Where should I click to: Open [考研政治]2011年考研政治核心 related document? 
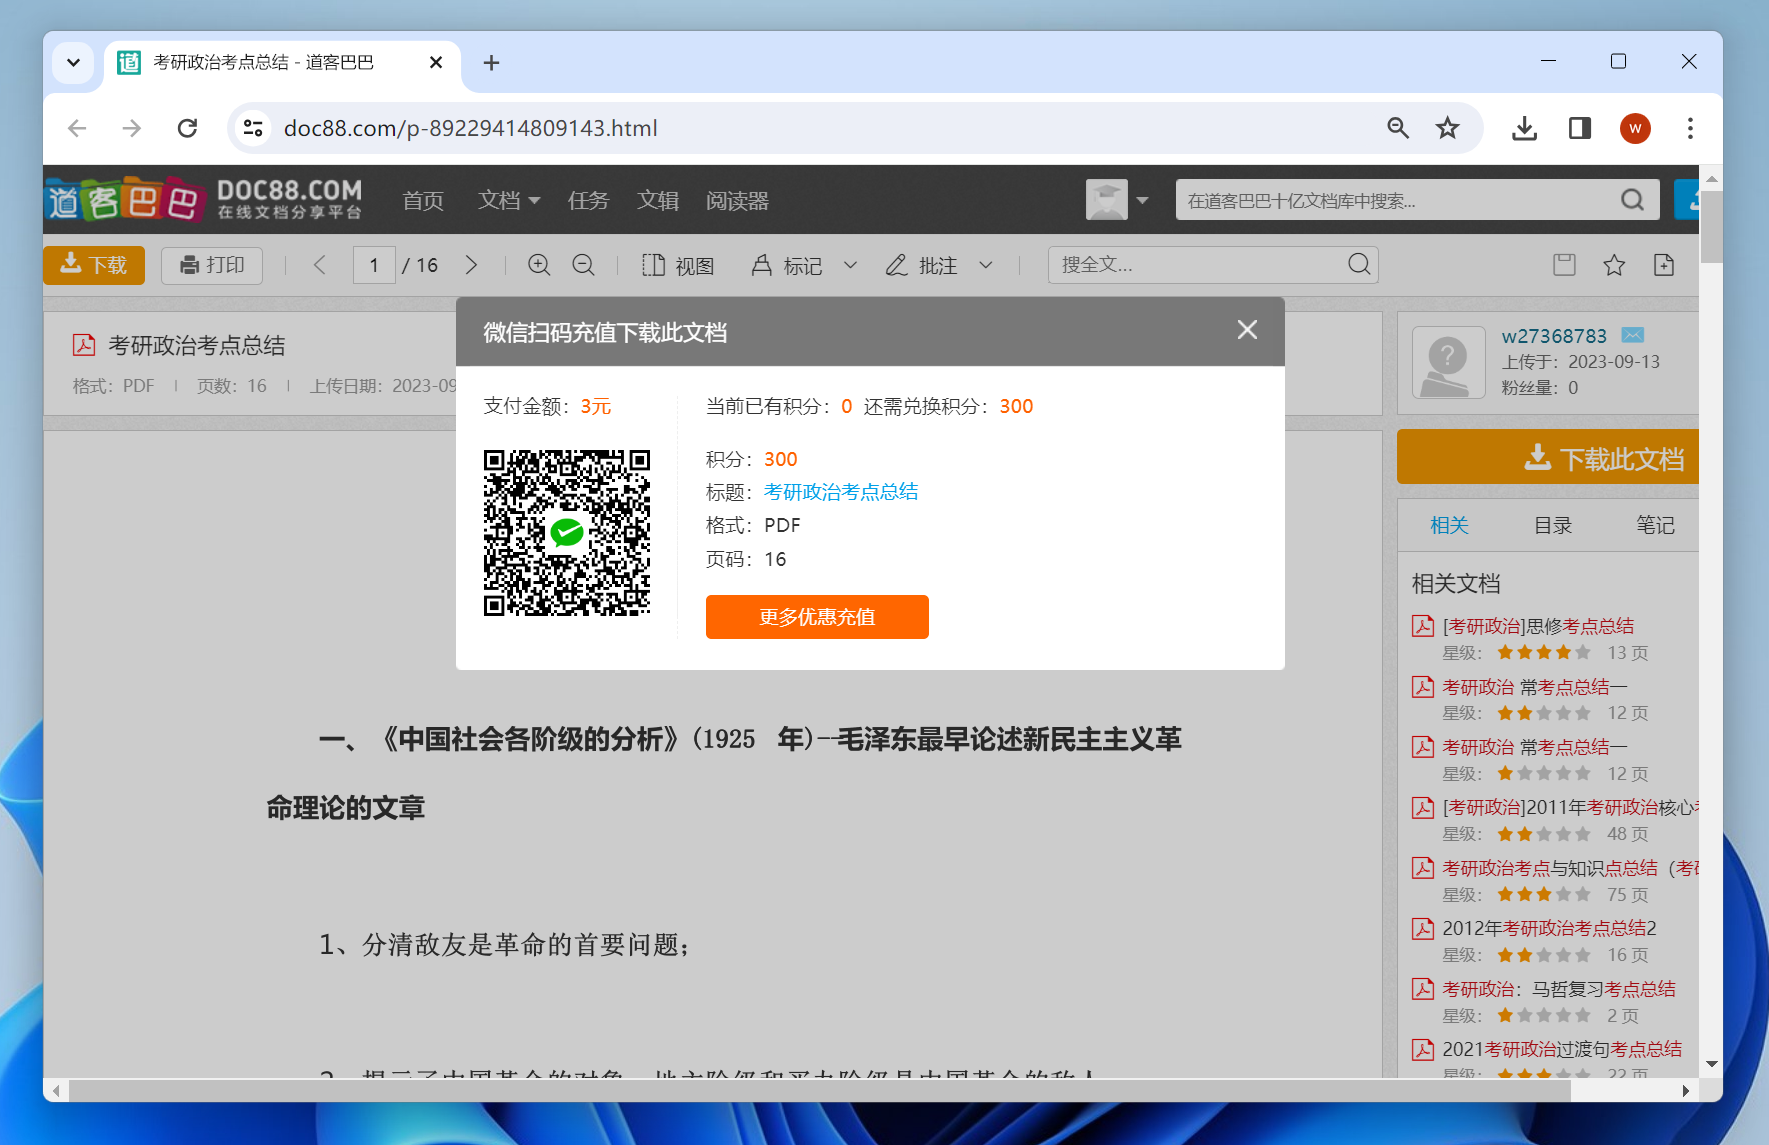point(1570,807)
